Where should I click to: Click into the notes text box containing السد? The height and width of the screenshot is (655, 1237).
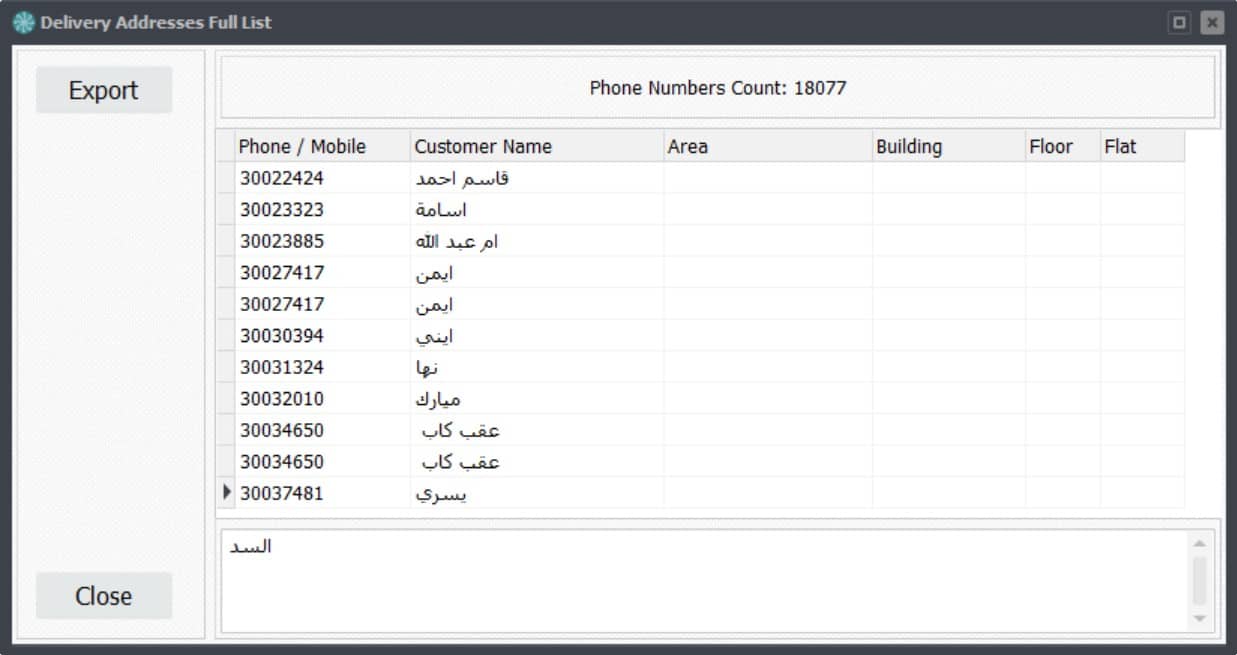703,581
